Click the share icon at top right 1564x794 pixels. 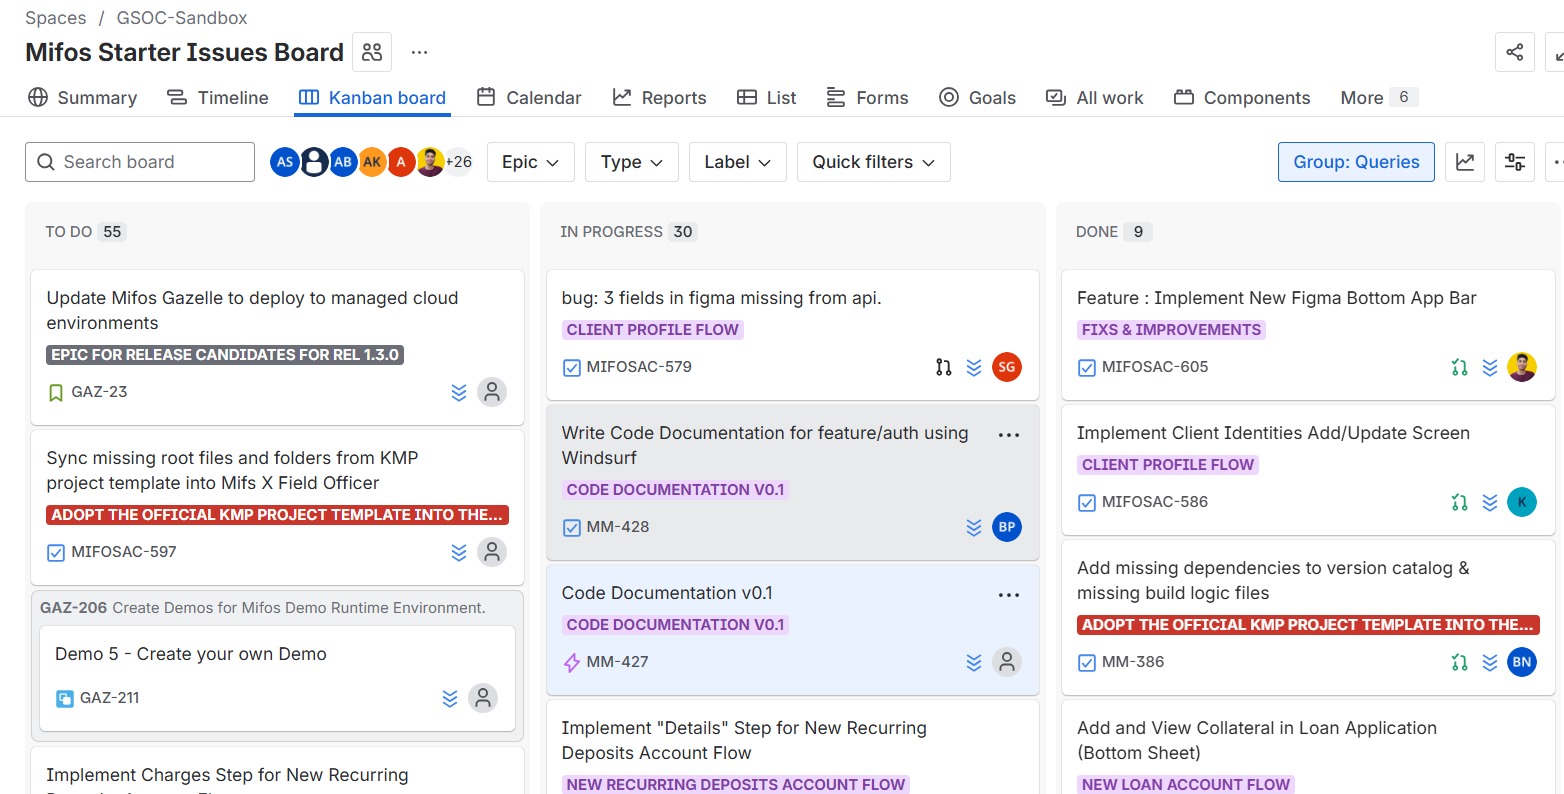pos(1514,52)
